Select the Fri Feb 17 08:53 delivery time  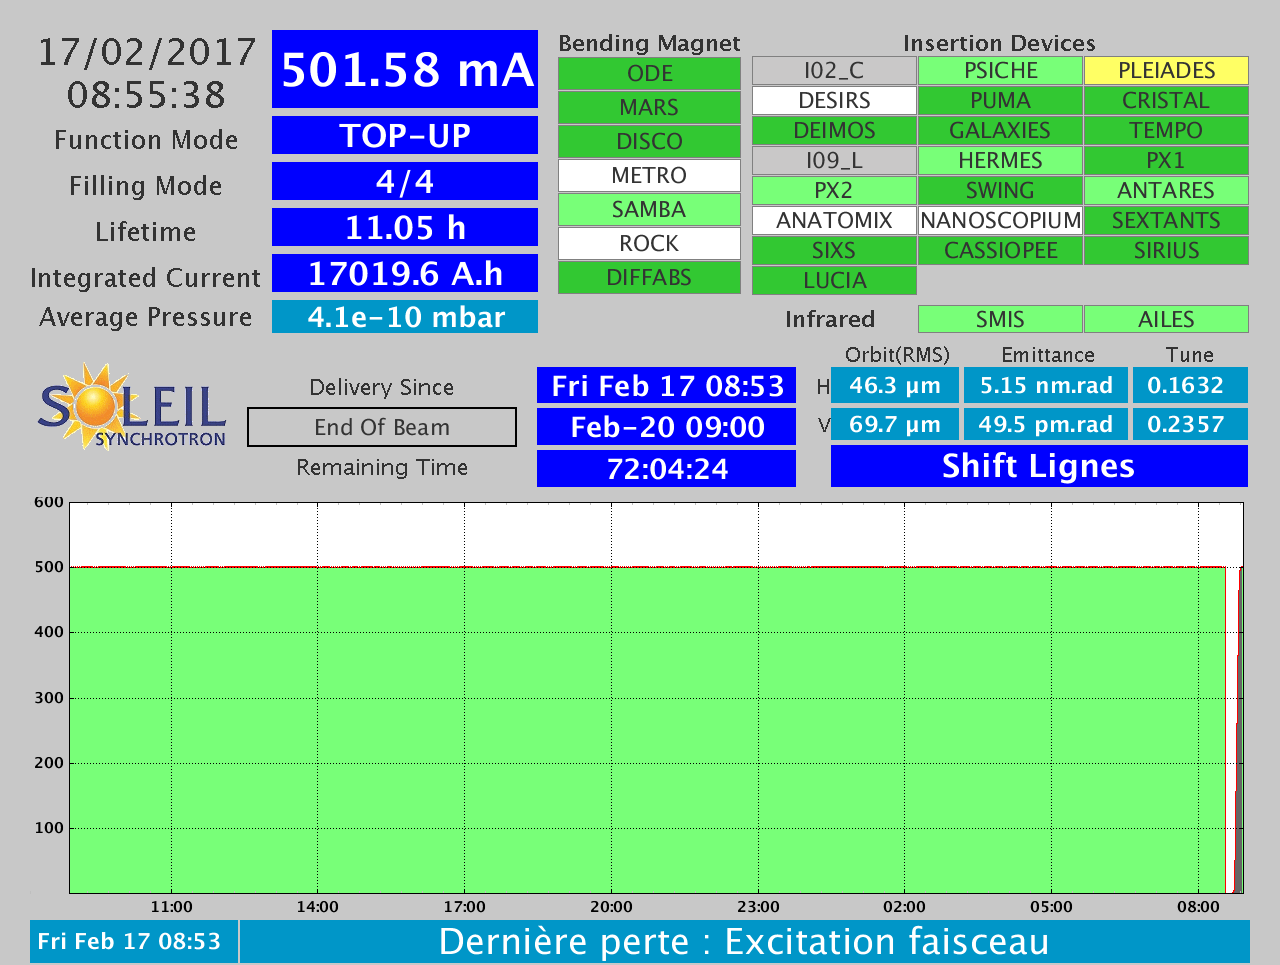667,386
